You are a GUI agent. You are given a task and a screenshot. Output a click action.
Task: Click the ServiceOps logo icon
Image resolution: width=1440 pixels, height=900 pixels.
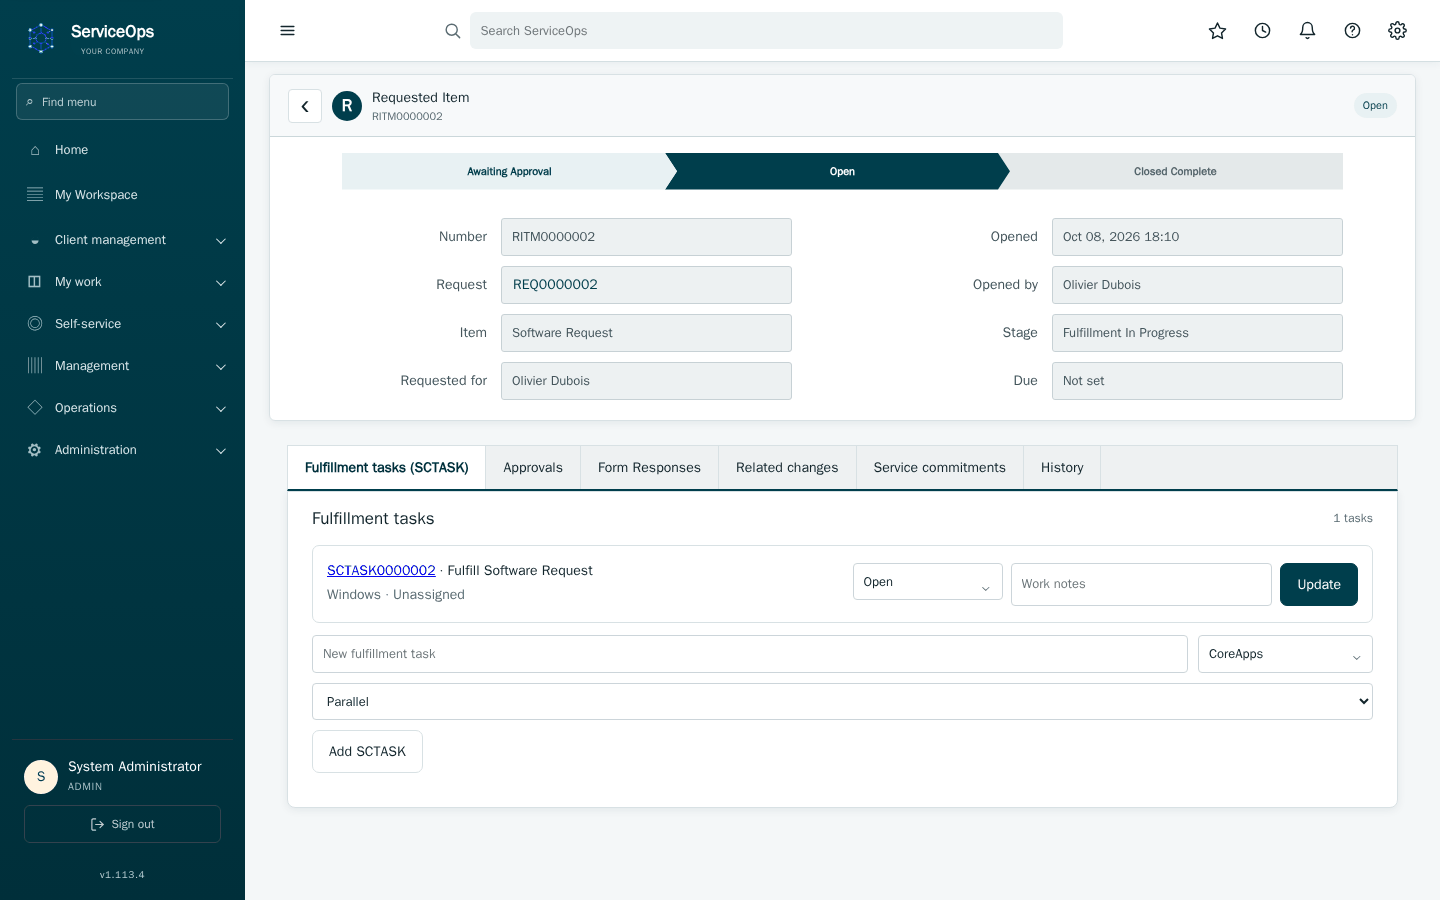pos(41,38)
